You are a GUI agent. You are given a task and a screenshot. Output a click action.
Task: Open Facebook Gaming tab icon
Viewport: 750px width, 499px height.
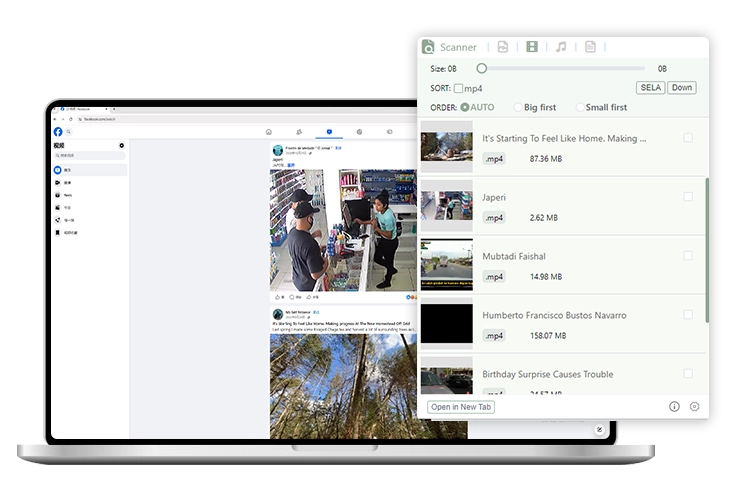pyautogui.click(x=389, y=132)
